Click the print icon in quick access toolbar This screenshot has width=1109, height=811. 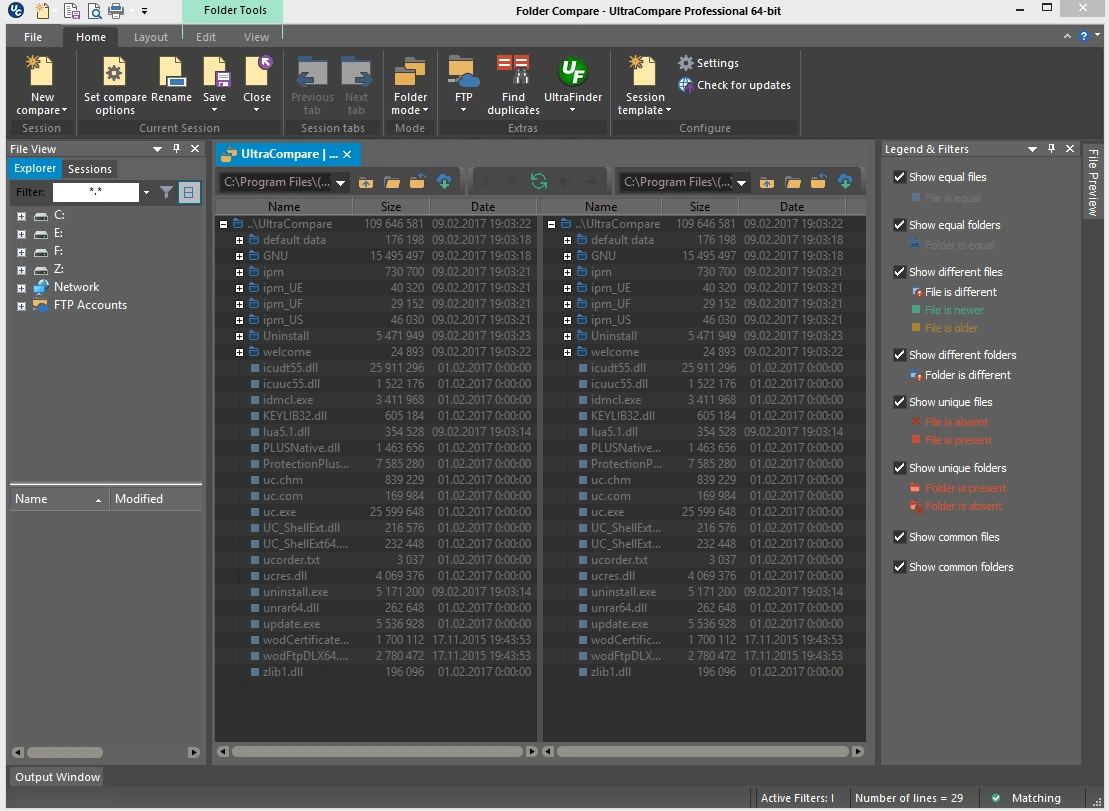(116, 11)
